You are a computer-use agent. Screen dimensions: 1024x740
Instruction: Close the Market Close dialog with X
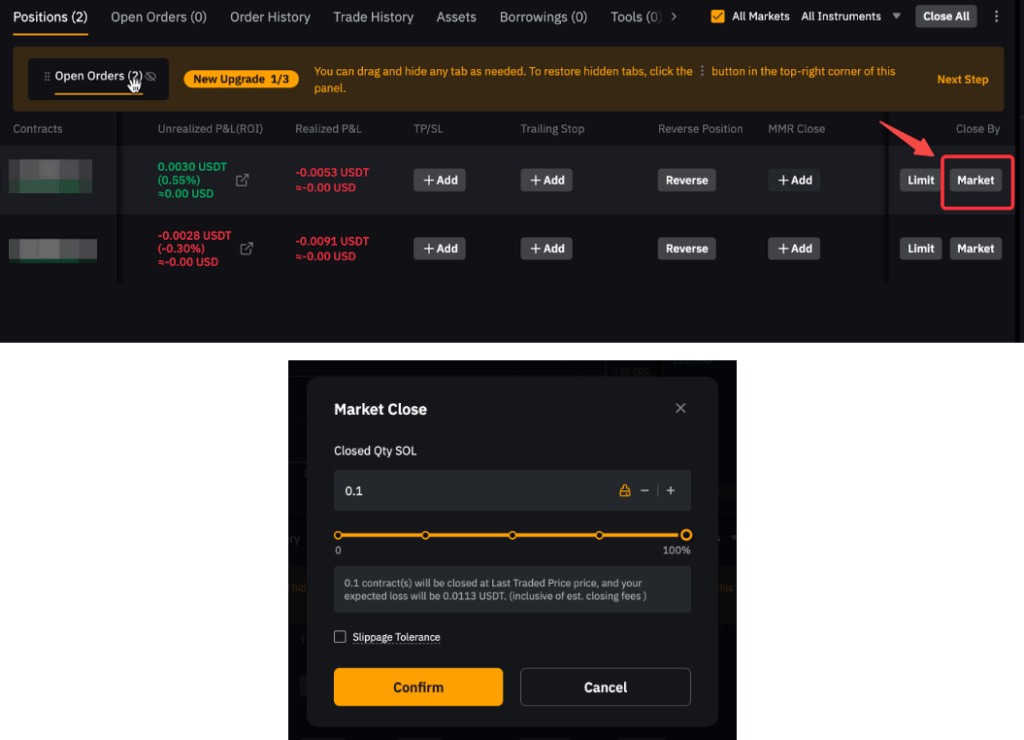click(x=681, y=408)
